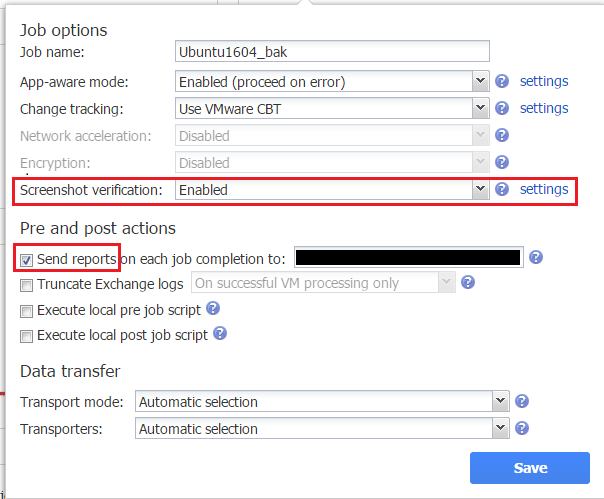
Task: Click help icon for Encryption row
Action: pos(502,162)
